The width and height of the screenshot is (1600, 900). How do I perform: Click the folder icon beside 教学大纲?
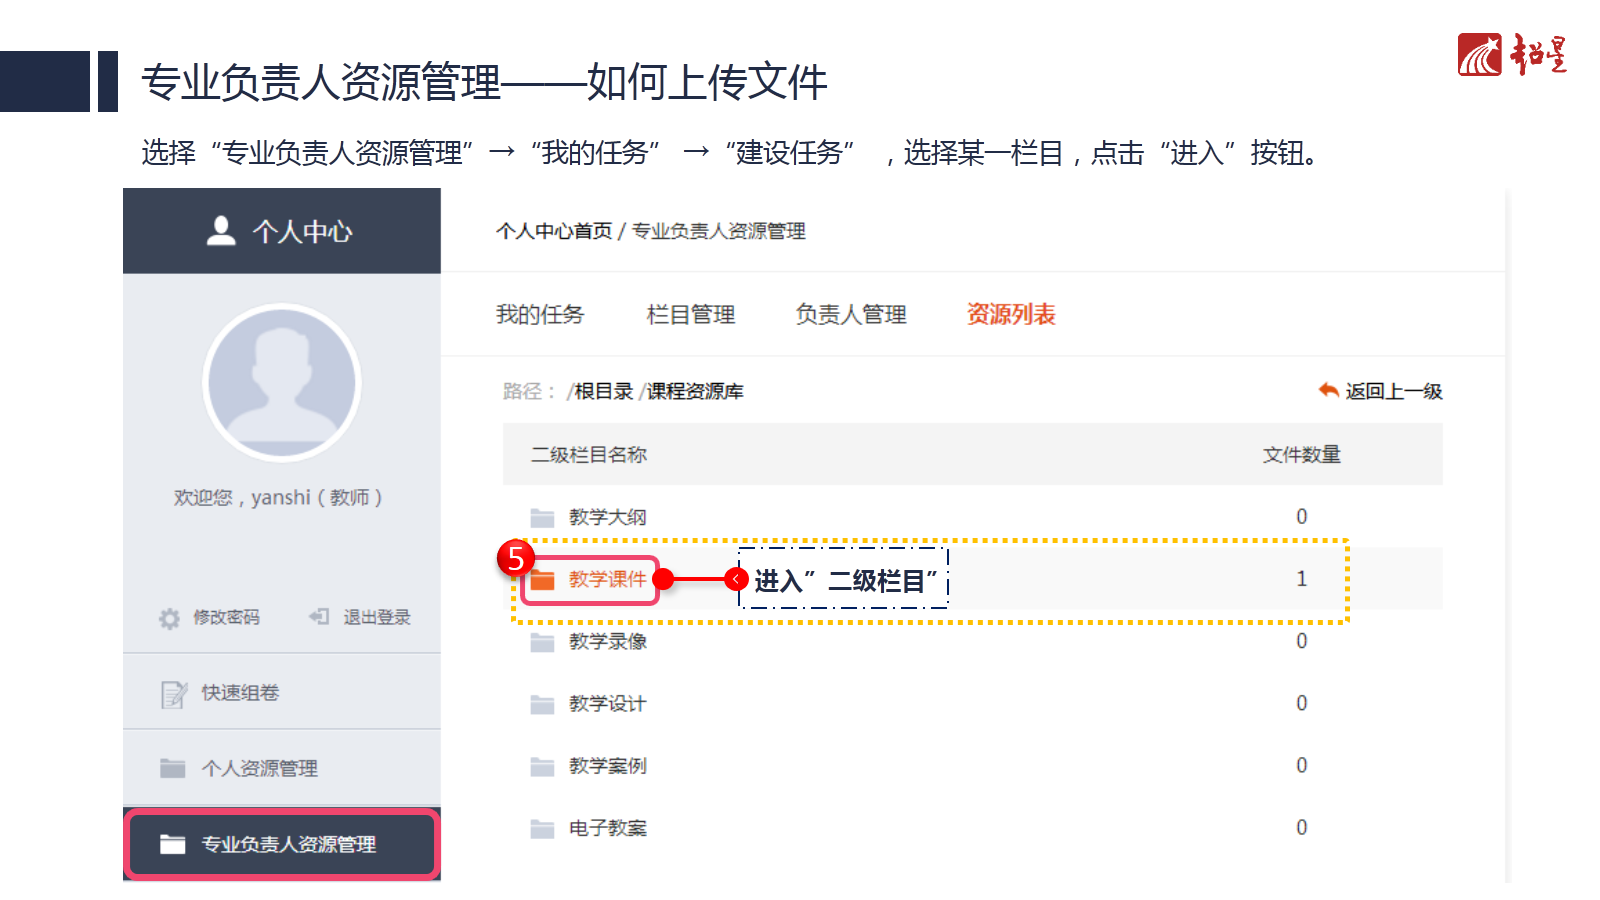tap(542, 518)
